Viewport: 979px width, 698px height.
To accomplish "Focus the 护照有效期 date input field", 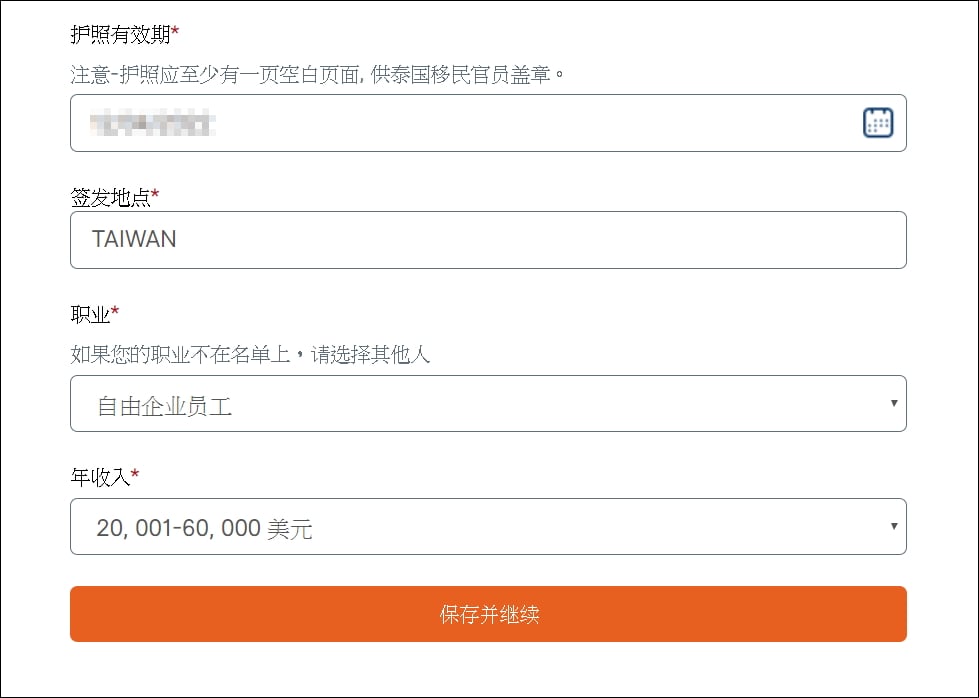I will (x=488, y=123).
